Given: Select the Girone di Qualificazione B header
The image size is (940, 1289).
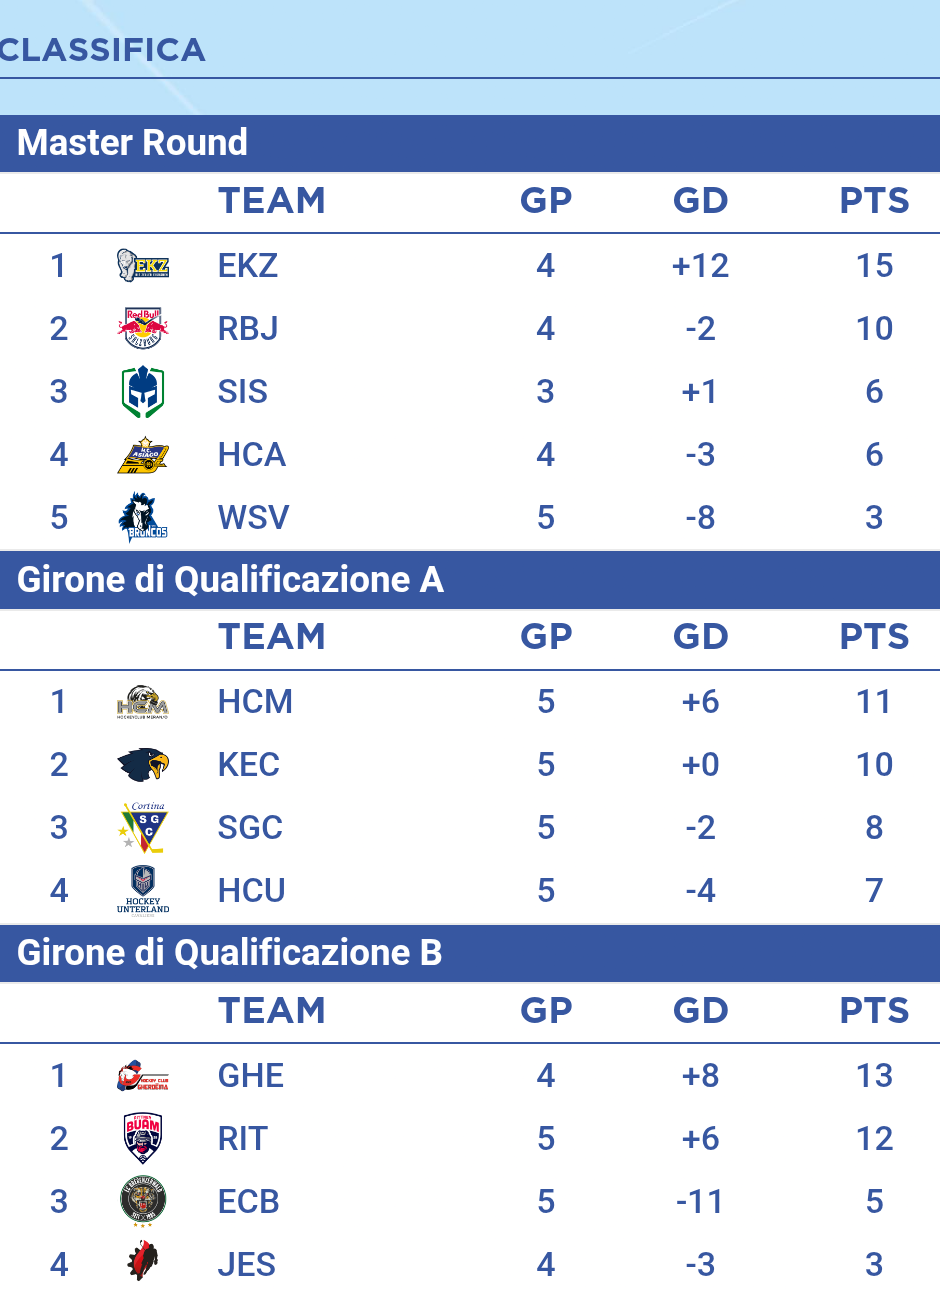Looking at the screenshot, I should [x=470, y=953].
